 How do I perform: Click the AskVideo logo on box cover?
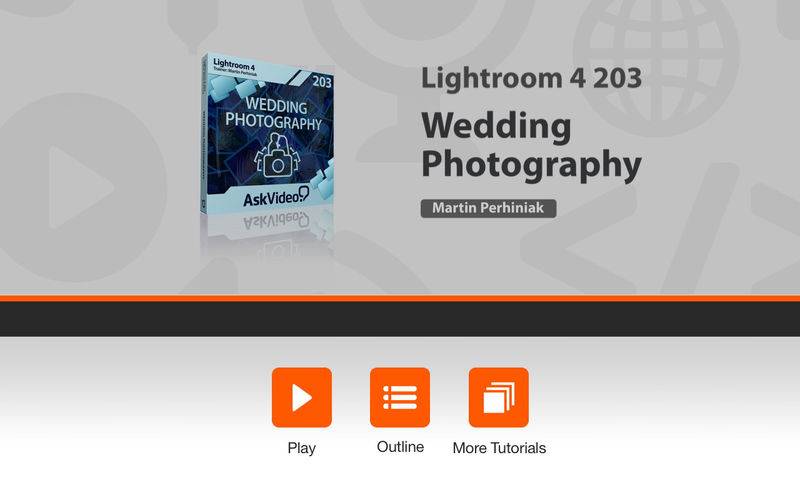tap(276, 197)
